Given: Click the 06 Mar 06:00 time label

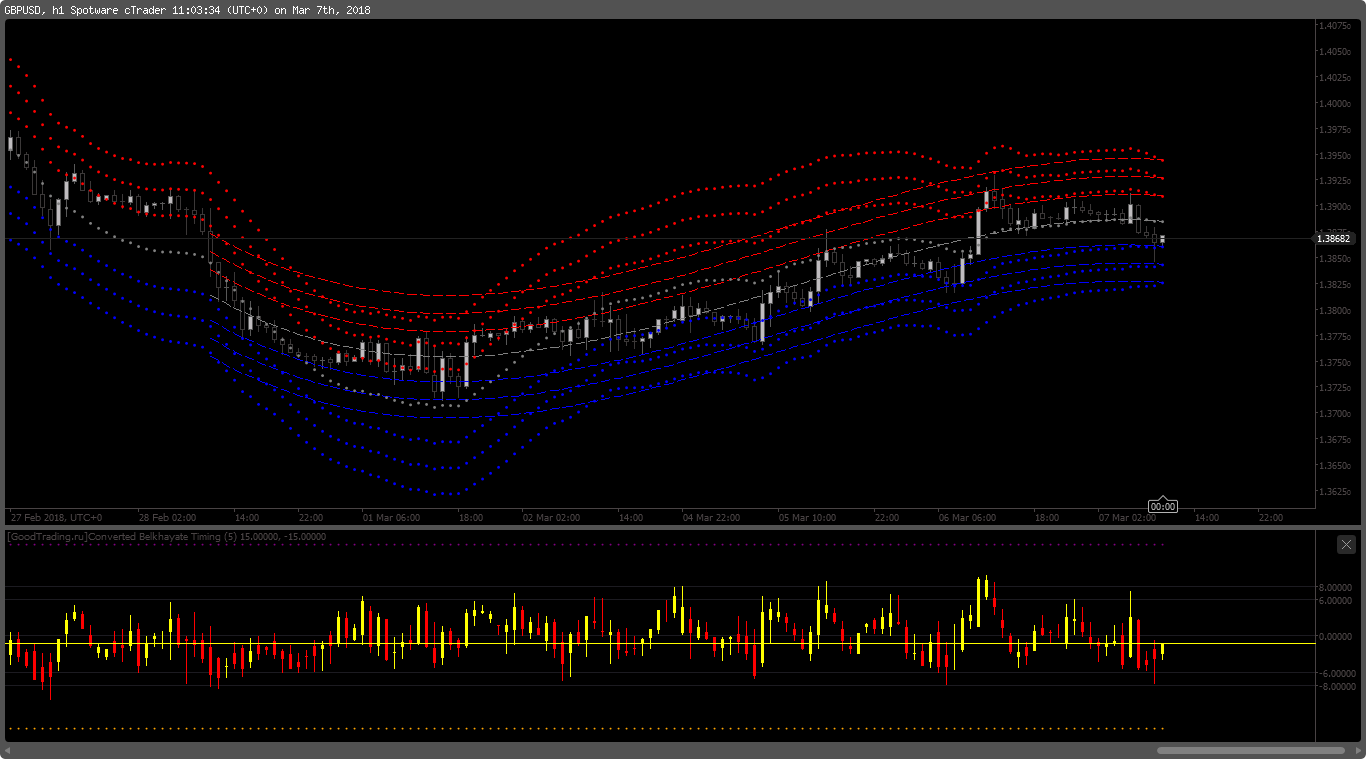Looking at the screenshot, I should tap(967, 518).
